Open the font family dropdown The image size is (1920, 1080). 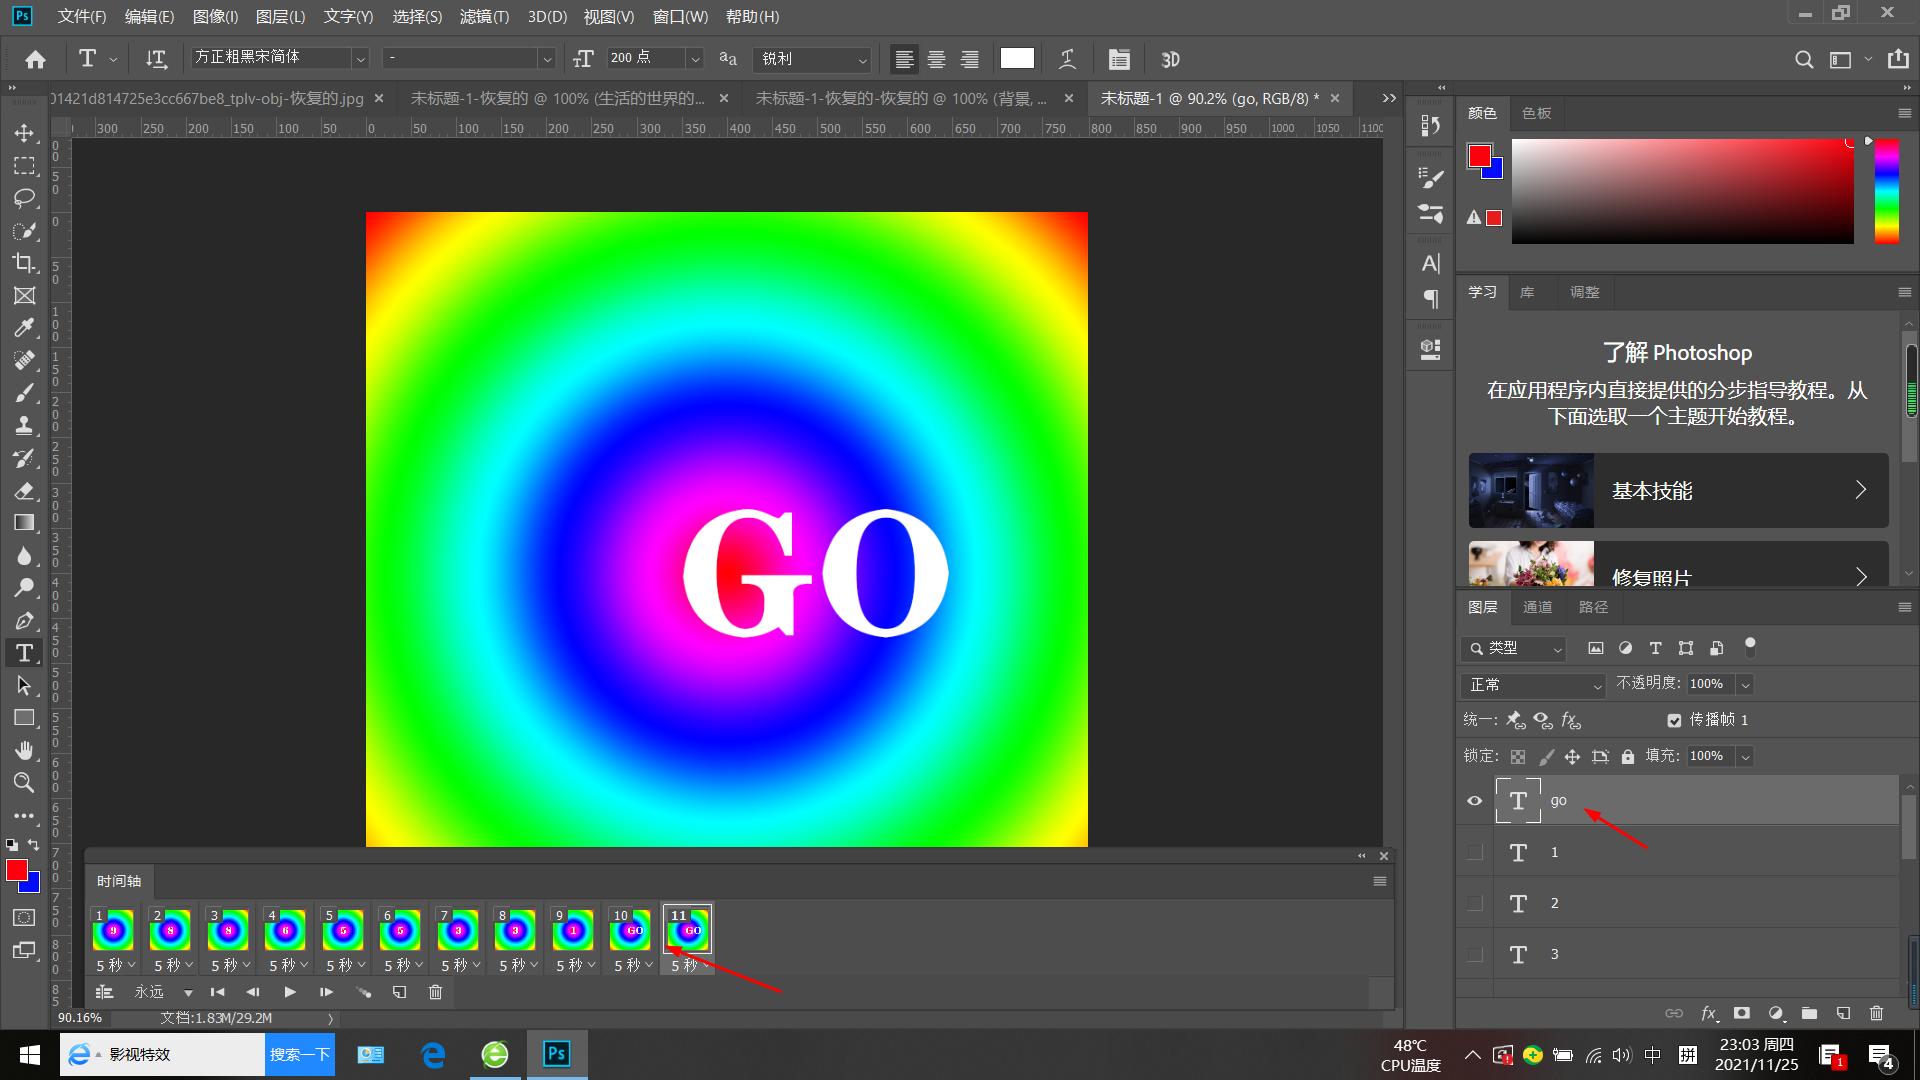point(360,59)
